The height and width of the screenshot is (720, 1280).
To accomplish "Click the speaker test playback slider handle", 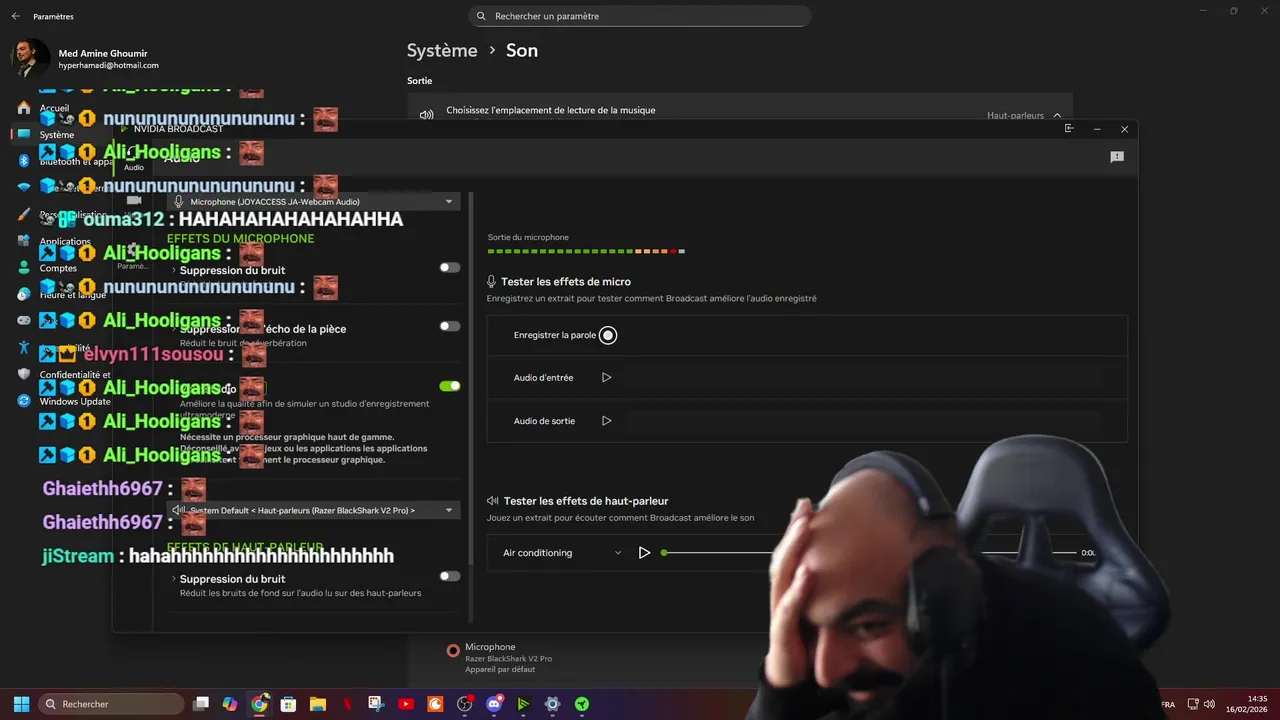I will [663, 553].
